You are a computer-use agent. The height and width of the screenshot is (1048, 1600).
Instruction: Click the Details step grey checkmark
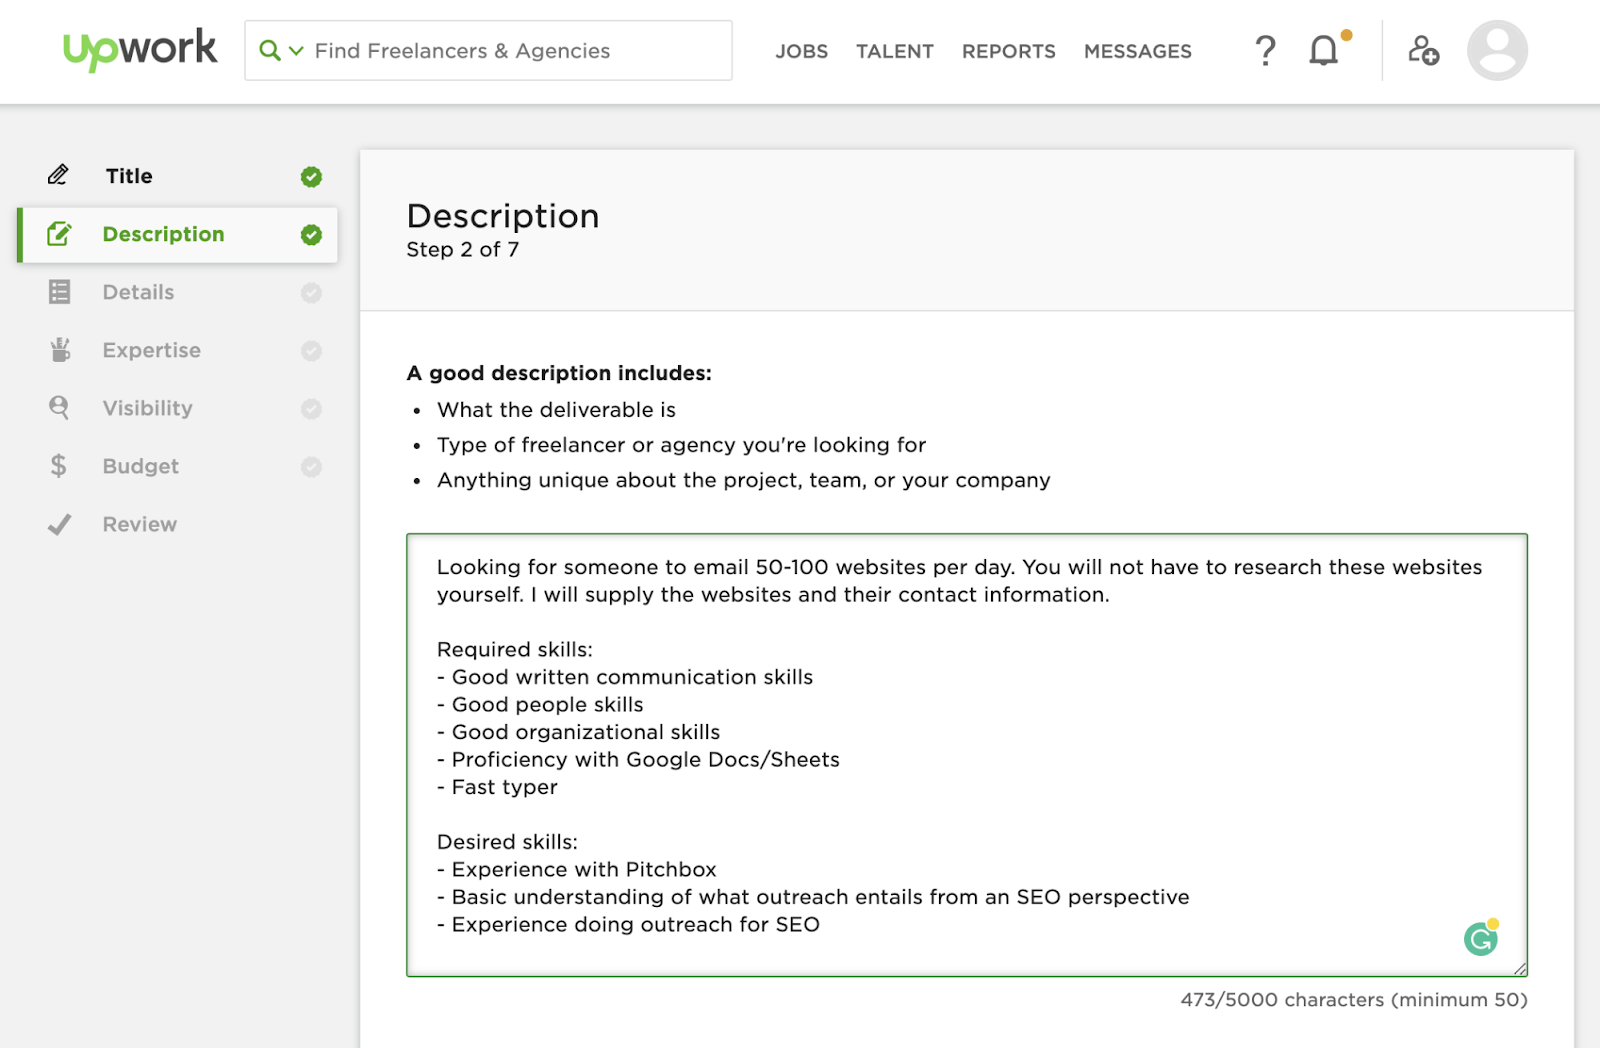point(311,293)
